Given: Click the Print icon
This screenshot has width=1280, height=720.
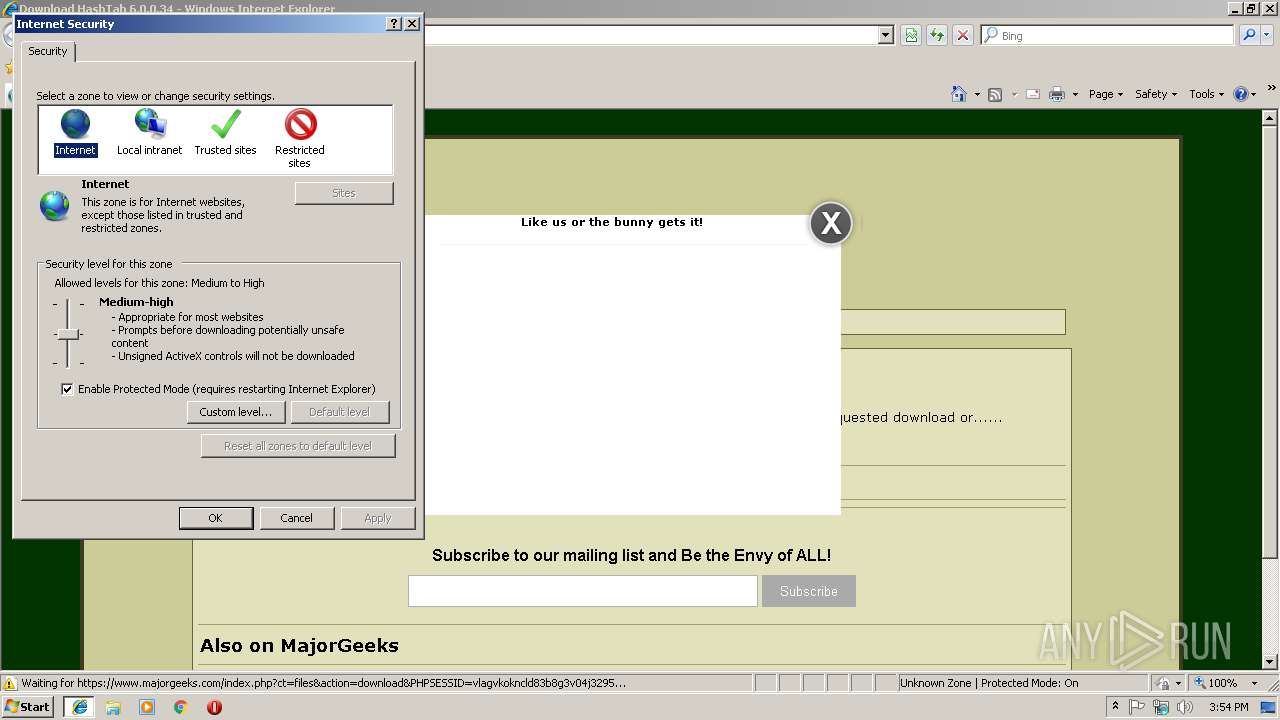Looking at the screenshot, I should point(1058,94).
